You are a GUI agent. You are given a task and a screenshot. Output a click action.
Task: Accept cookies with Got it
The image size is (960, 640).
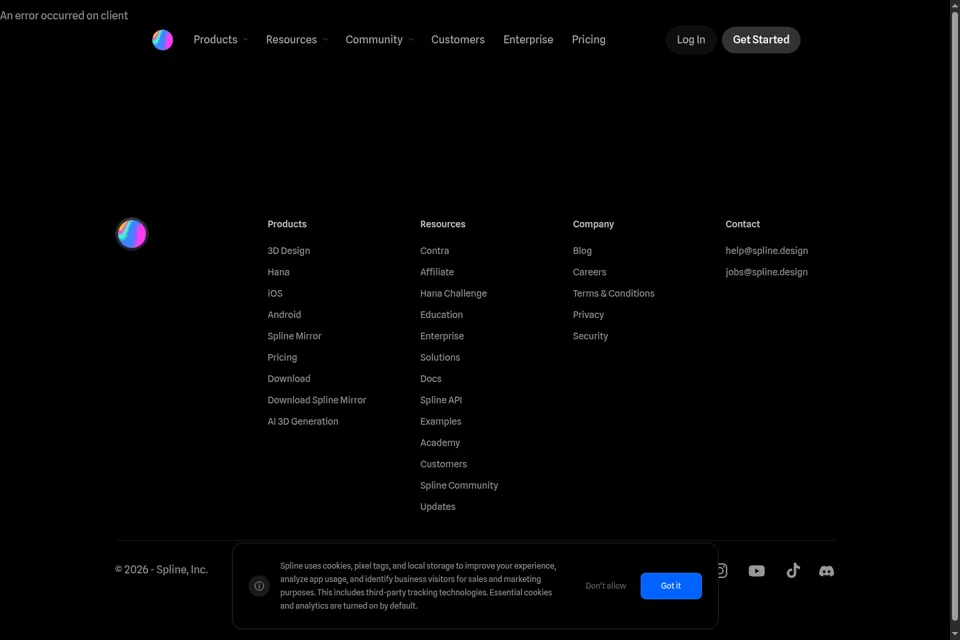[x=671, y=586]
